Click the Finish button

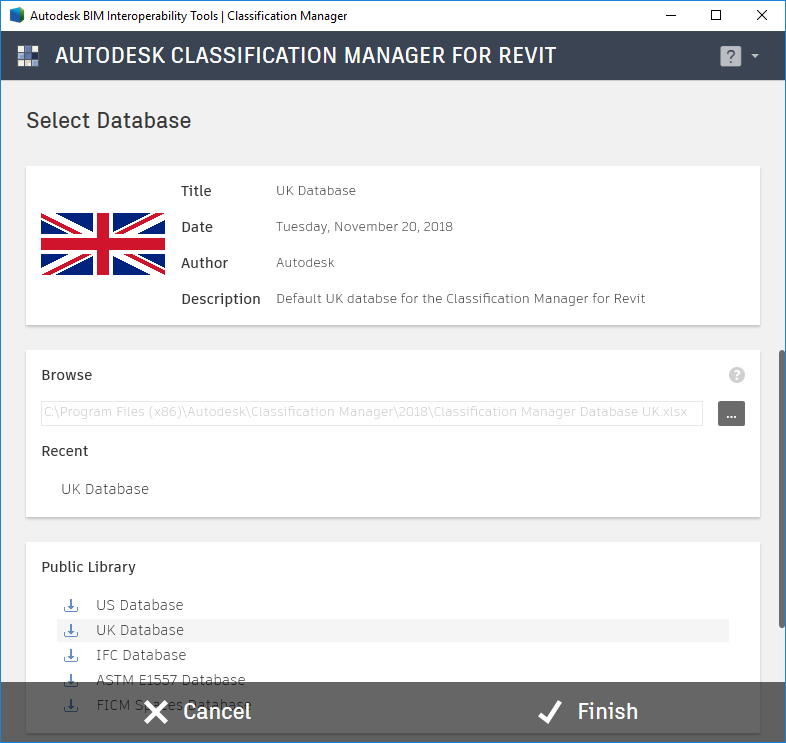point(588,712)
